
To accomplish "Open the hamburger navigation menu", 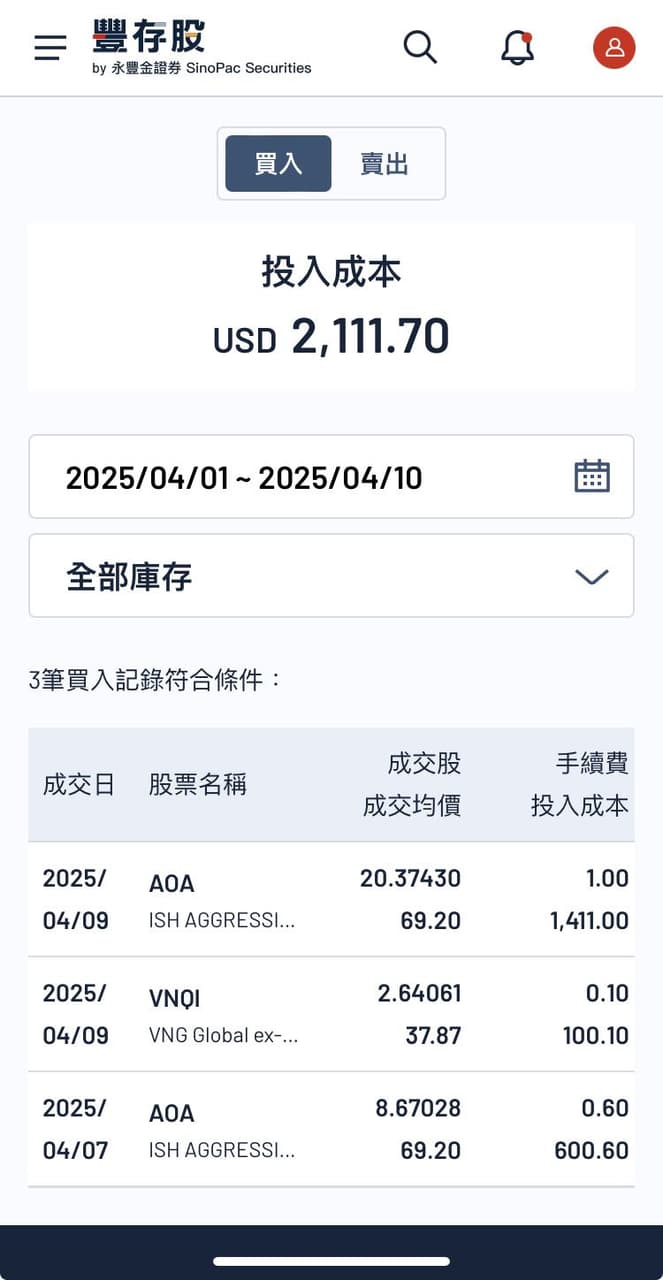I will (50, 48).
